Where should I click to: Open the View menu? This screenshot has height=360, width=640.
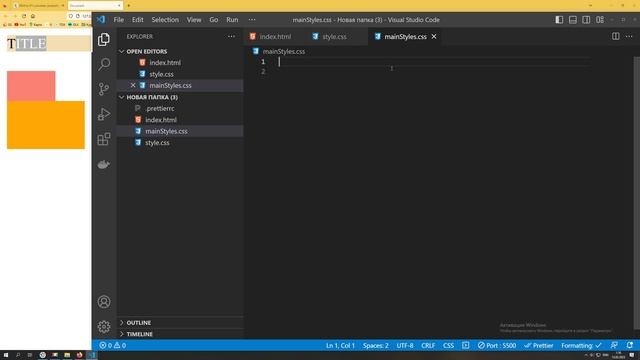194,20
